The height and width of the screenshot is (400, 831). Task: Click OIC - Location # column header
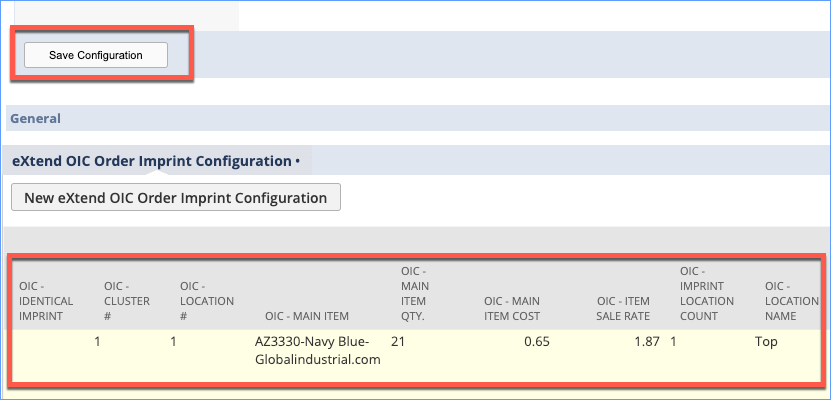pos(207,301)
